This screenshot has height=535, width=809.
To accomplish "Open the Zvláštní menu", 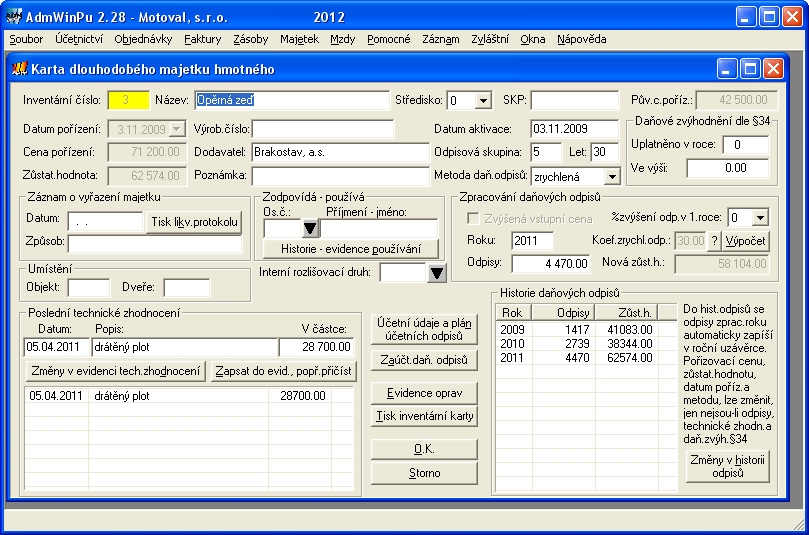I will point(490,39).
